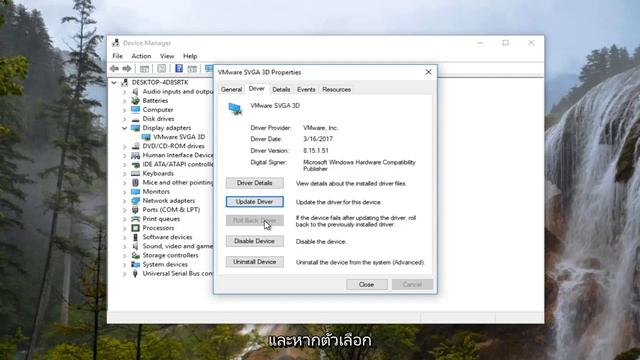Click the Disable Device button
640x360 pixels.
click(x=255, y=241)
